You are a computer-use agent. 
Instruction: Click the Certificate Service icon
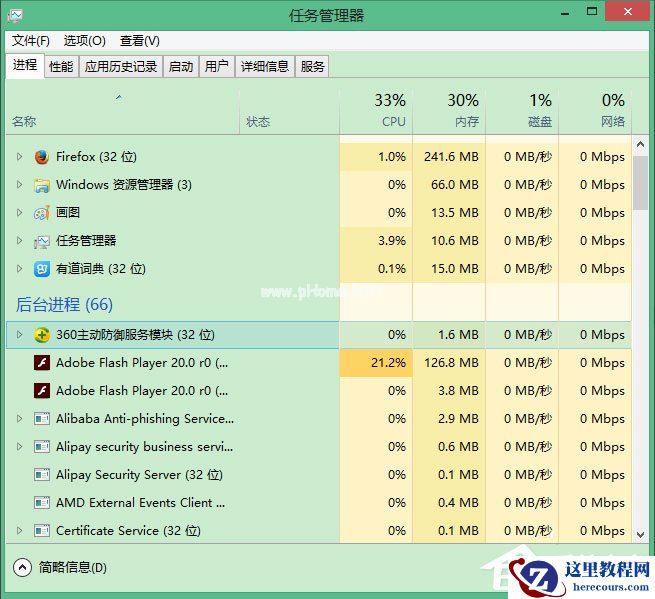(42, 530)
